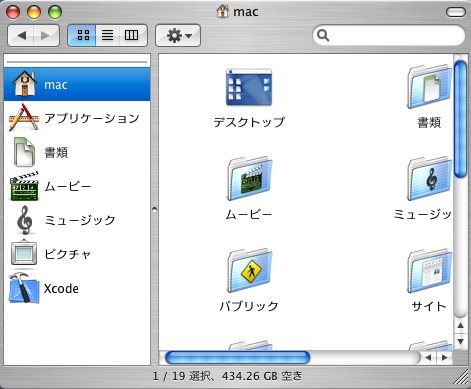
Task: Switch to icon view
Action: (x=82, y=35)
